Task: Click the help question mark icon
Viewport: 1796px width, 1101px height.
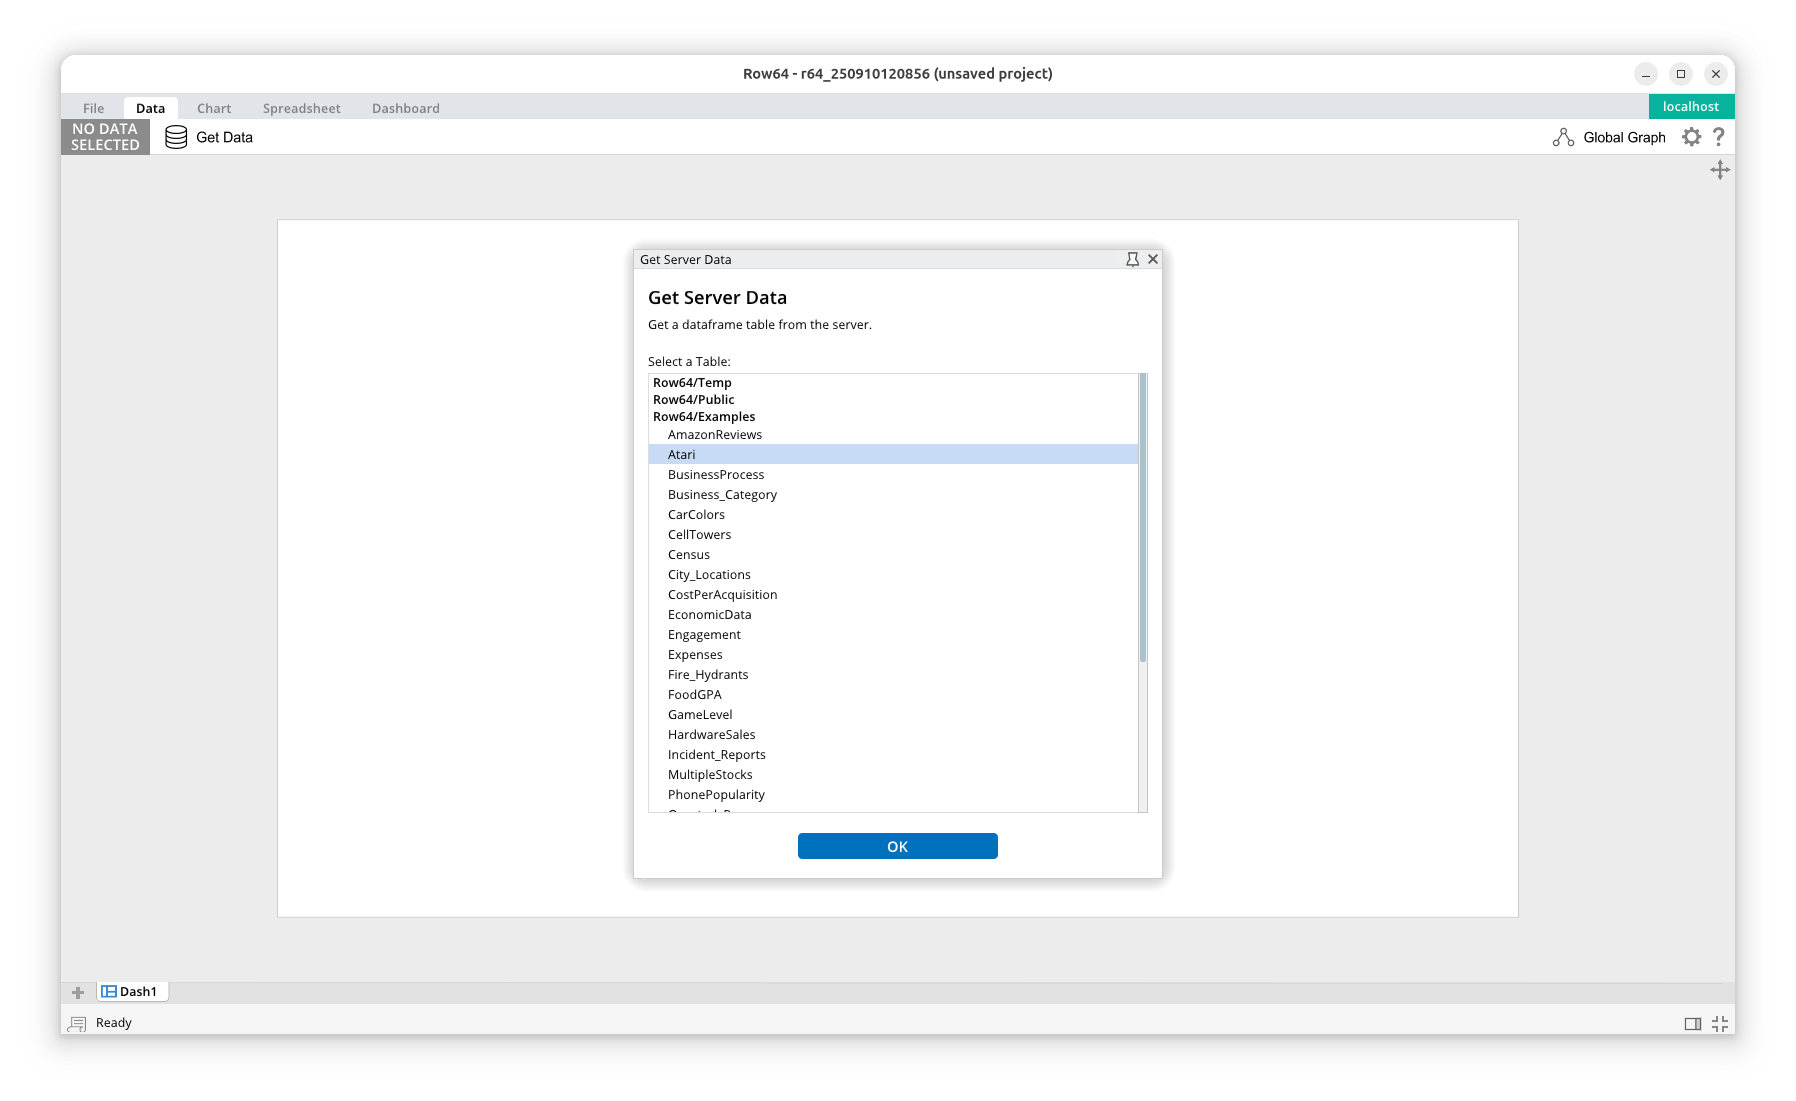Action: click(x=1719, y=137)
